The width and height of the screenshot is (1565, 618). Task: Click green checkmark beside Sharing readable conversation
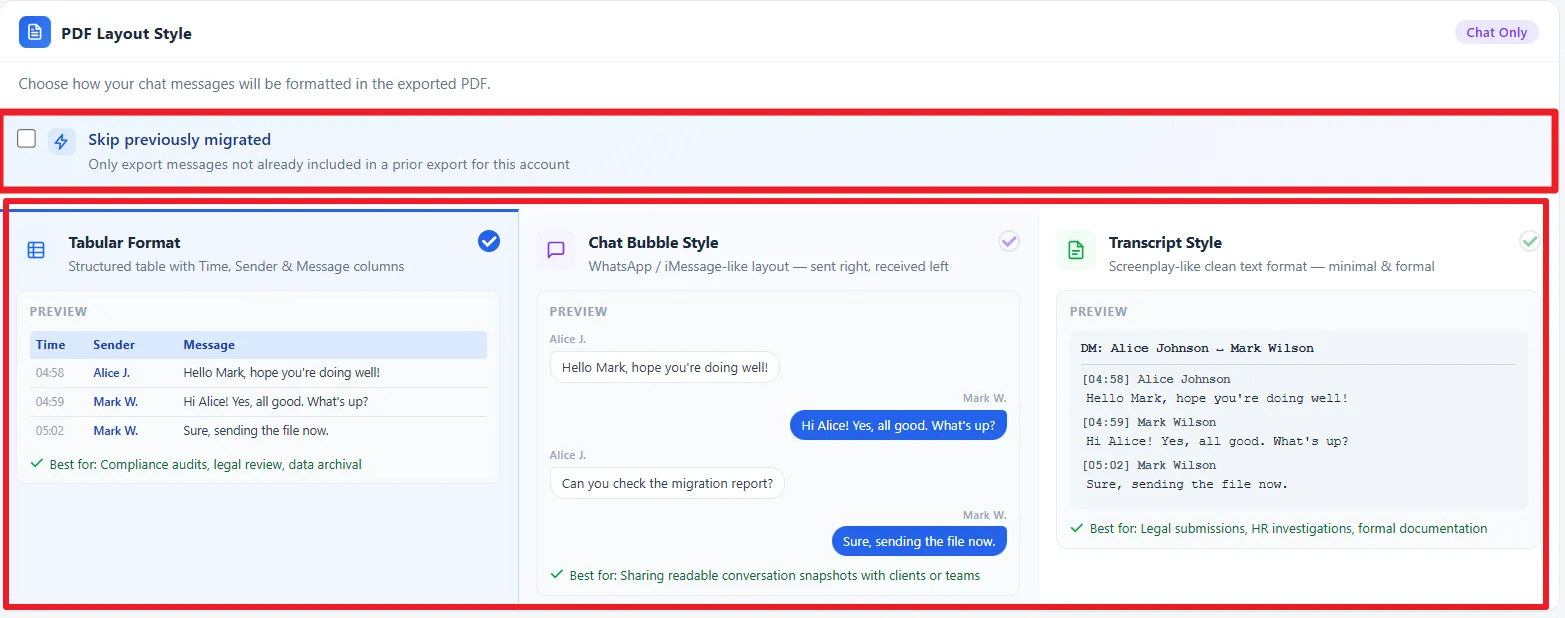click(557, 575)
